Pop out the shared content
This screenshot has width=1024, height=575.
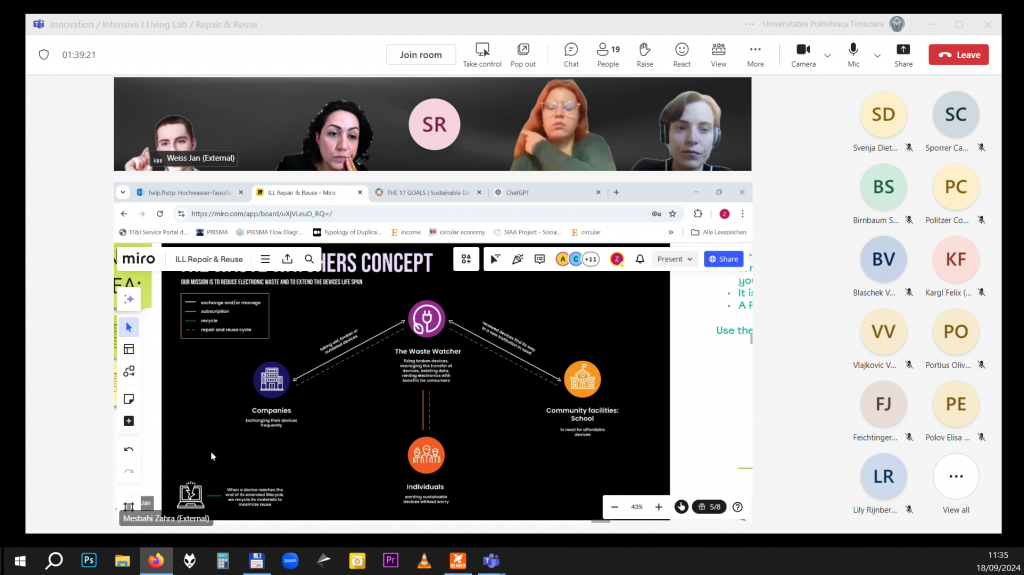coord(523,55)
